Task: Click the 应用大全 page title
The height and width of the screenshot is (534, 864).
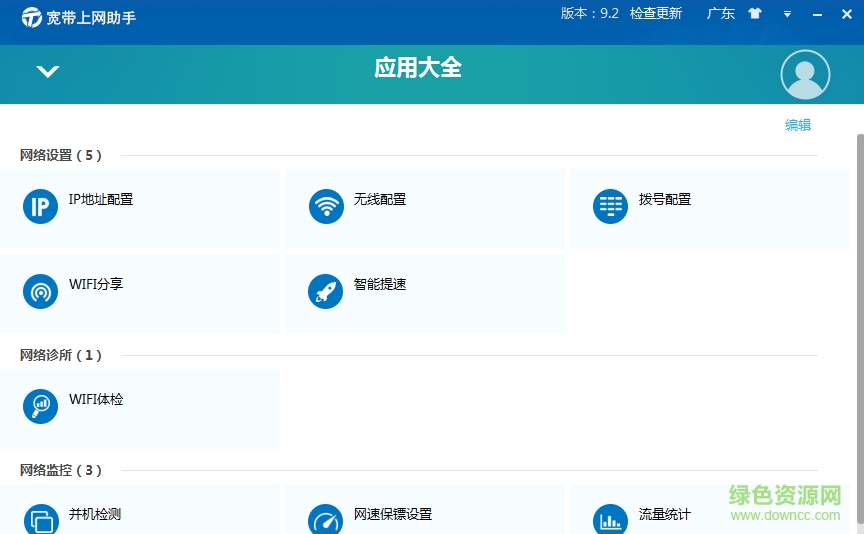Action: click(x=418, y=68)
